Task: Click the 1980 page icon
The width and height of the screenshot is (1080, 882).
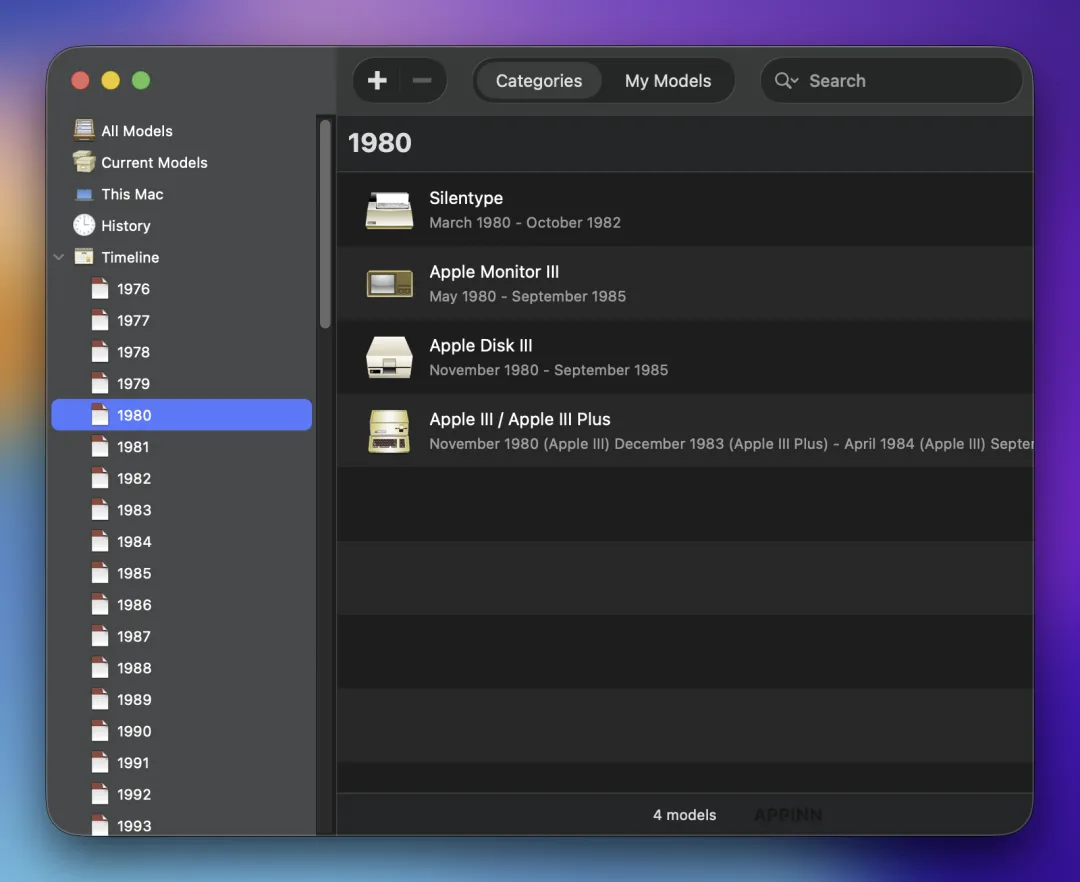Action: coord(100,414)
